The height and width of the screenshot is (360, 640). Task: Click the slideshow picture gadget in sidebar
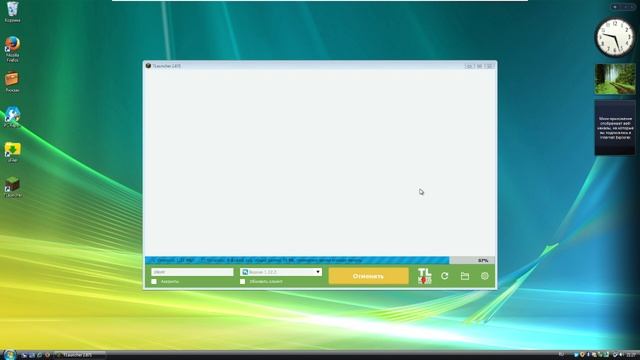click(x=615, y=79)
